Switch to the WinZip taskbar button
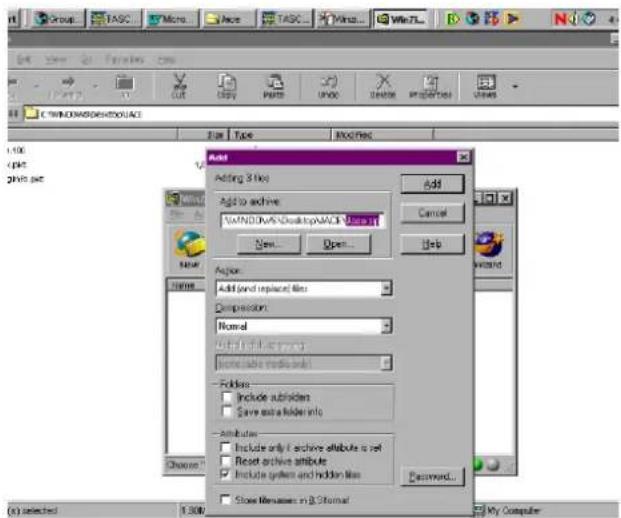Image resolution: width=621 pixels, height=518 pixels. pyautogui.click(x=400, y=19)
